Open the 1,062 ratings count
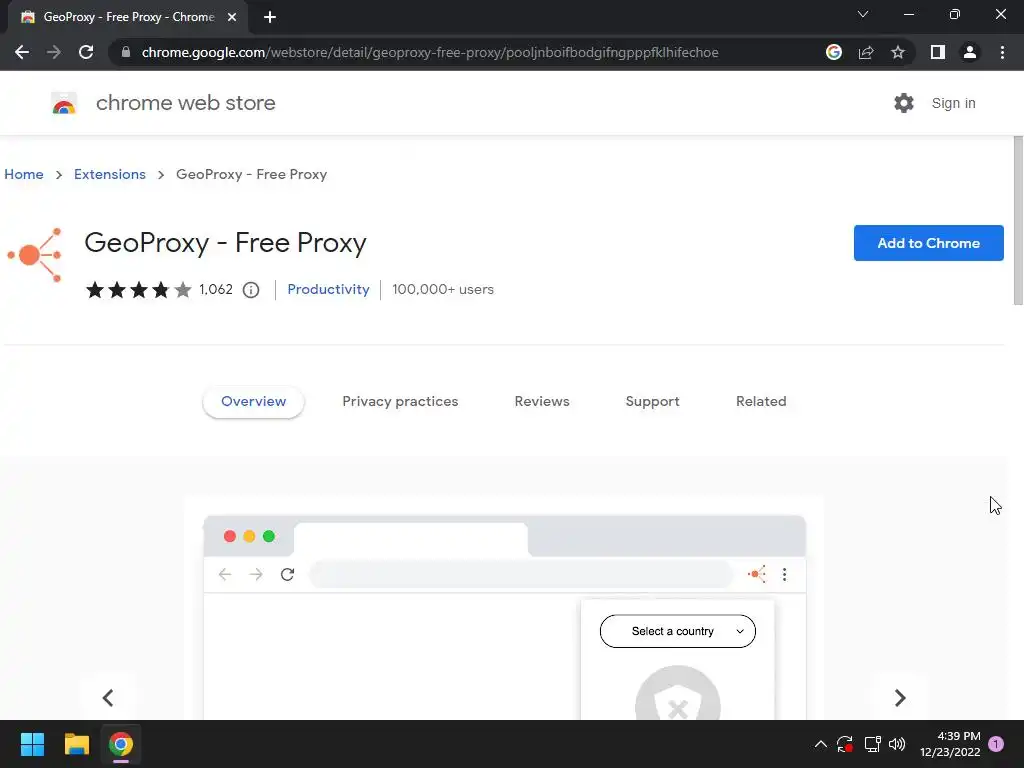Viewport: 1024px width, 768px height. 216,289
